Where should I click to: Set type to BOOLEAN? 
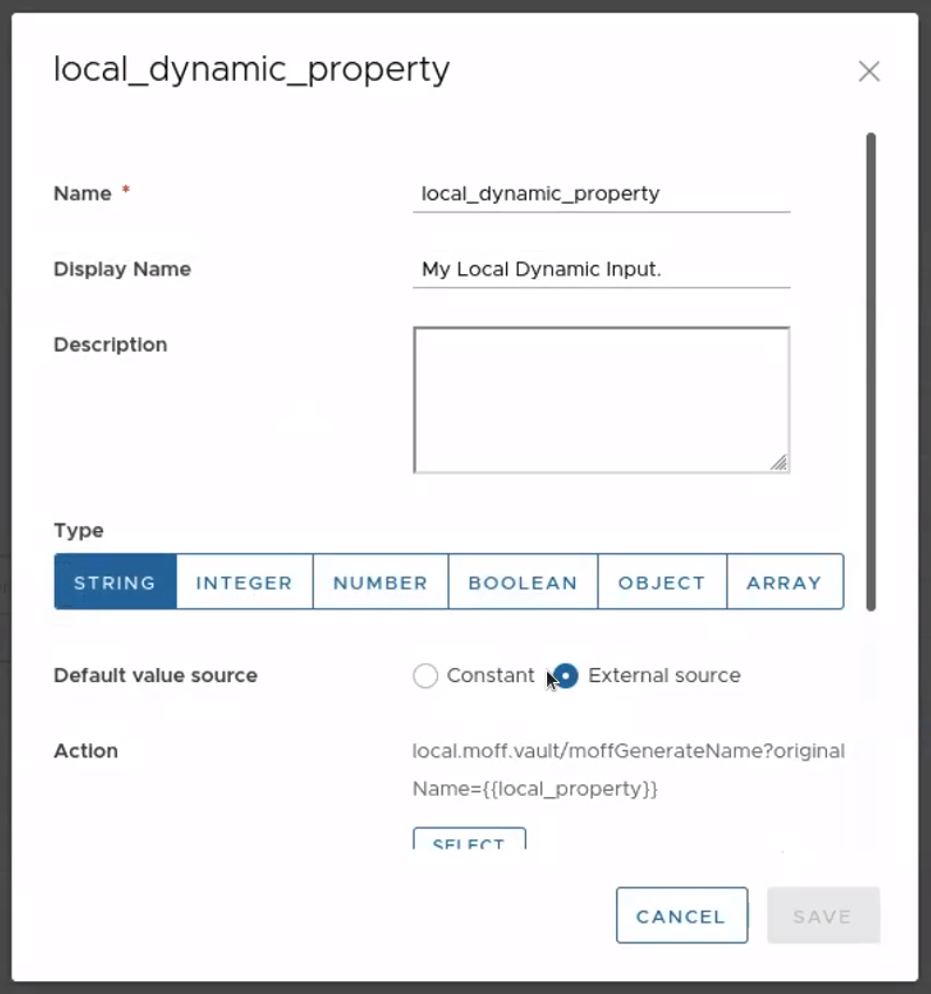click(x=522, y=583)
